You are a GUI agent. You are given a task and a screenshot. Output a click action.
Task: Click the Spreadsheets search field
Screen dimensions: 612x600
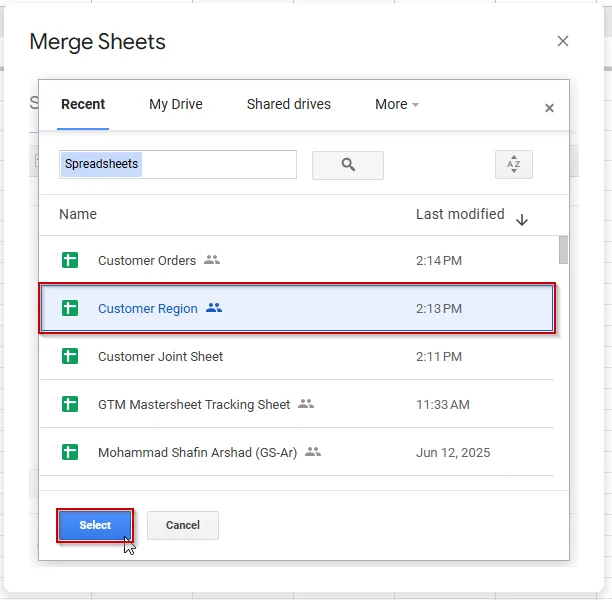[178, 164]
